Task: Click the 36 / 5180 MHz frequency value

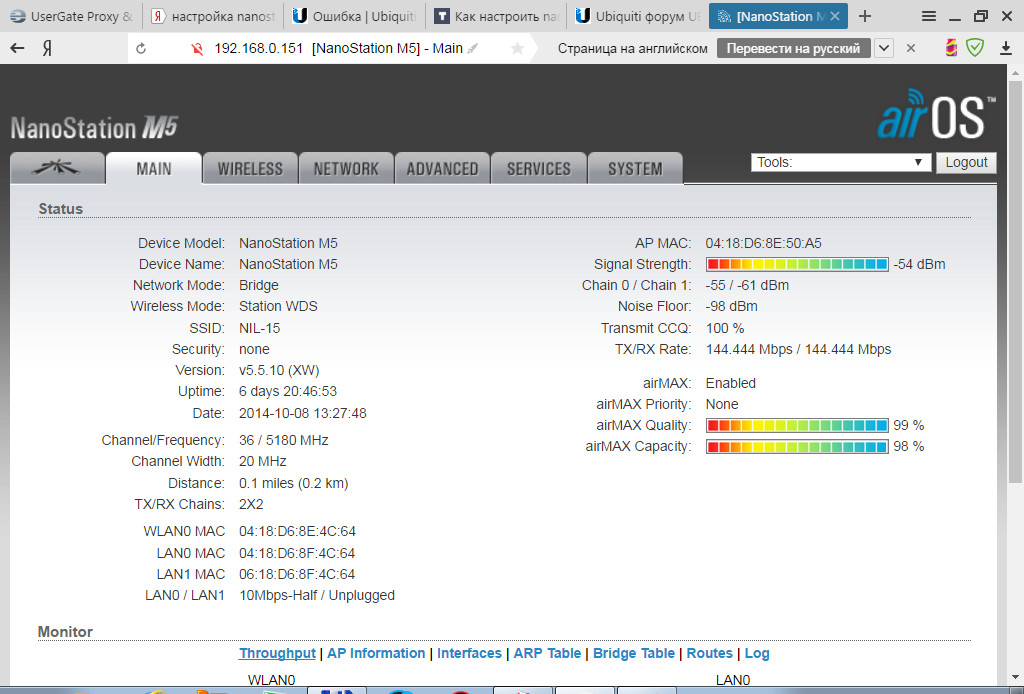Action: (283, 440)
